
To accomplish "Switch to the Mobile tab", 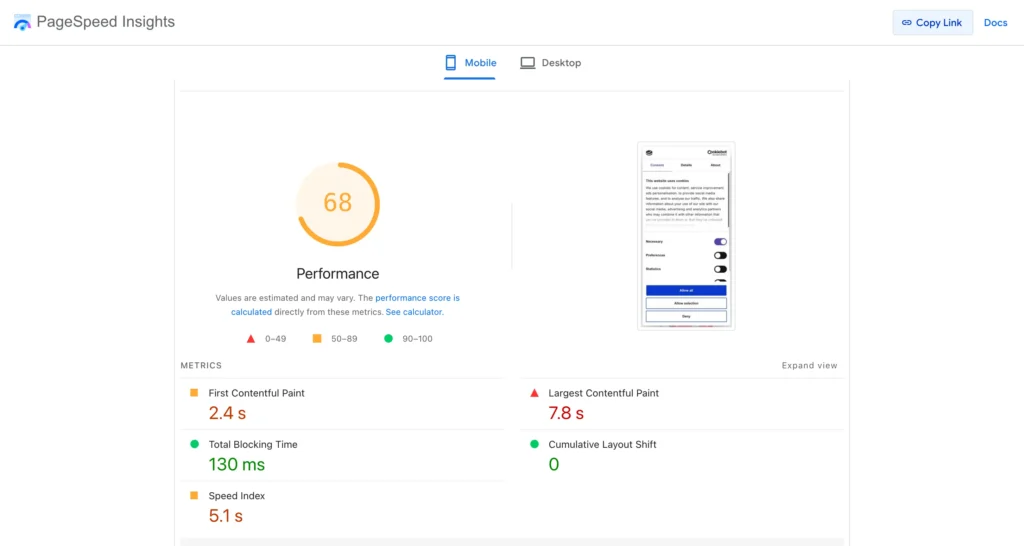I will (470, 63).
